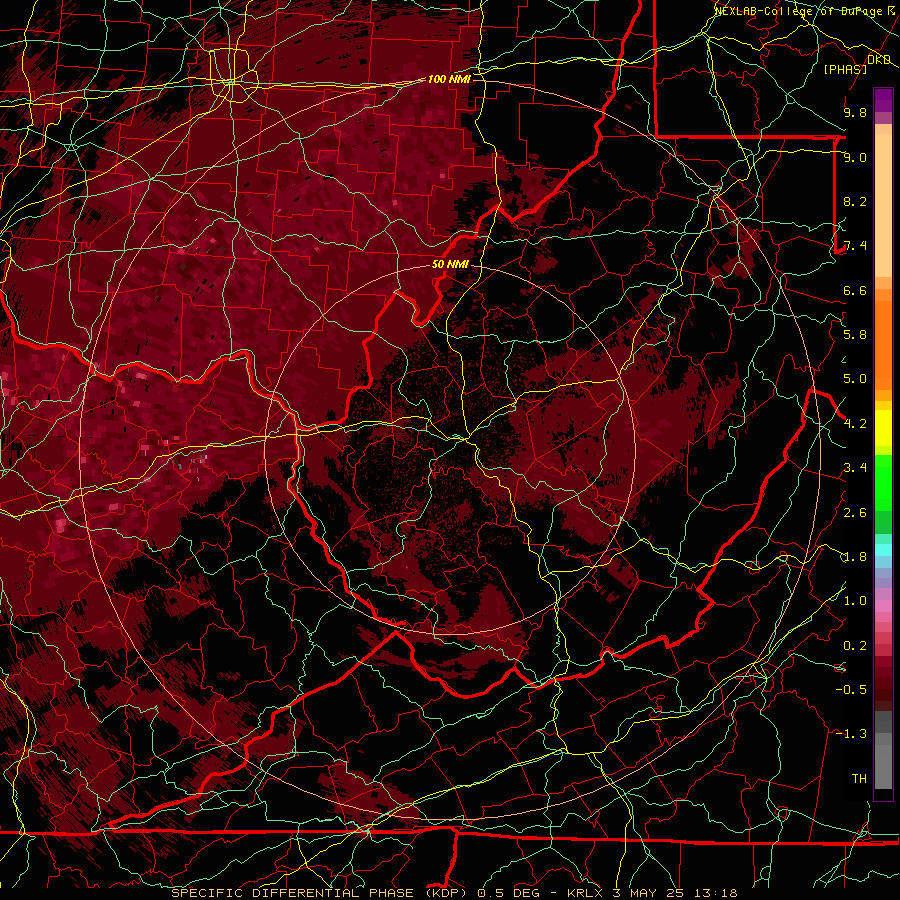Select the 0.2 scale label
The image size is (900, 900).
pos(855,646)
